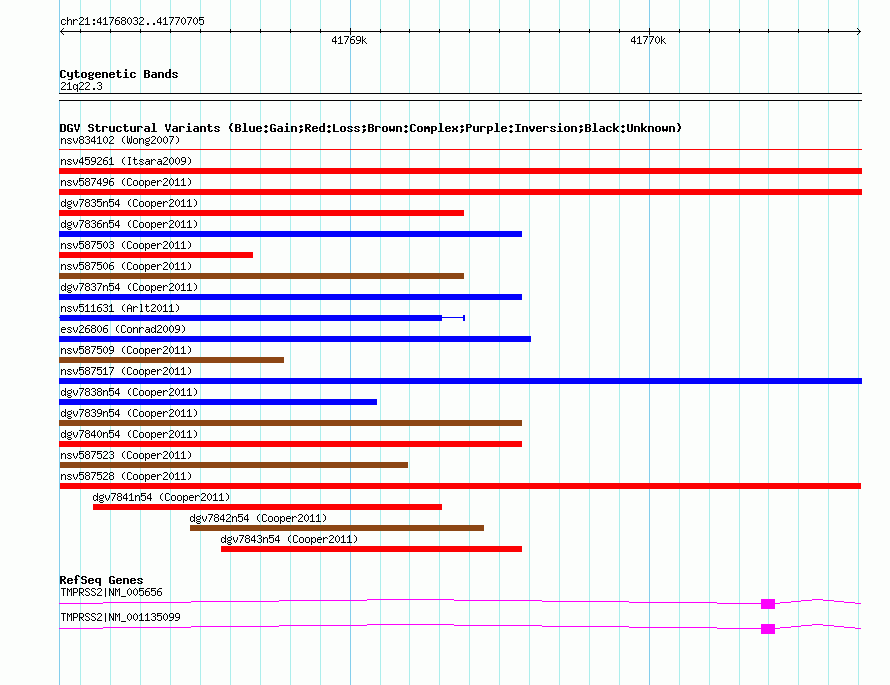Select the dgv7842n54 (Cooper2011) brown bar
890x685 pixels.
337,528
